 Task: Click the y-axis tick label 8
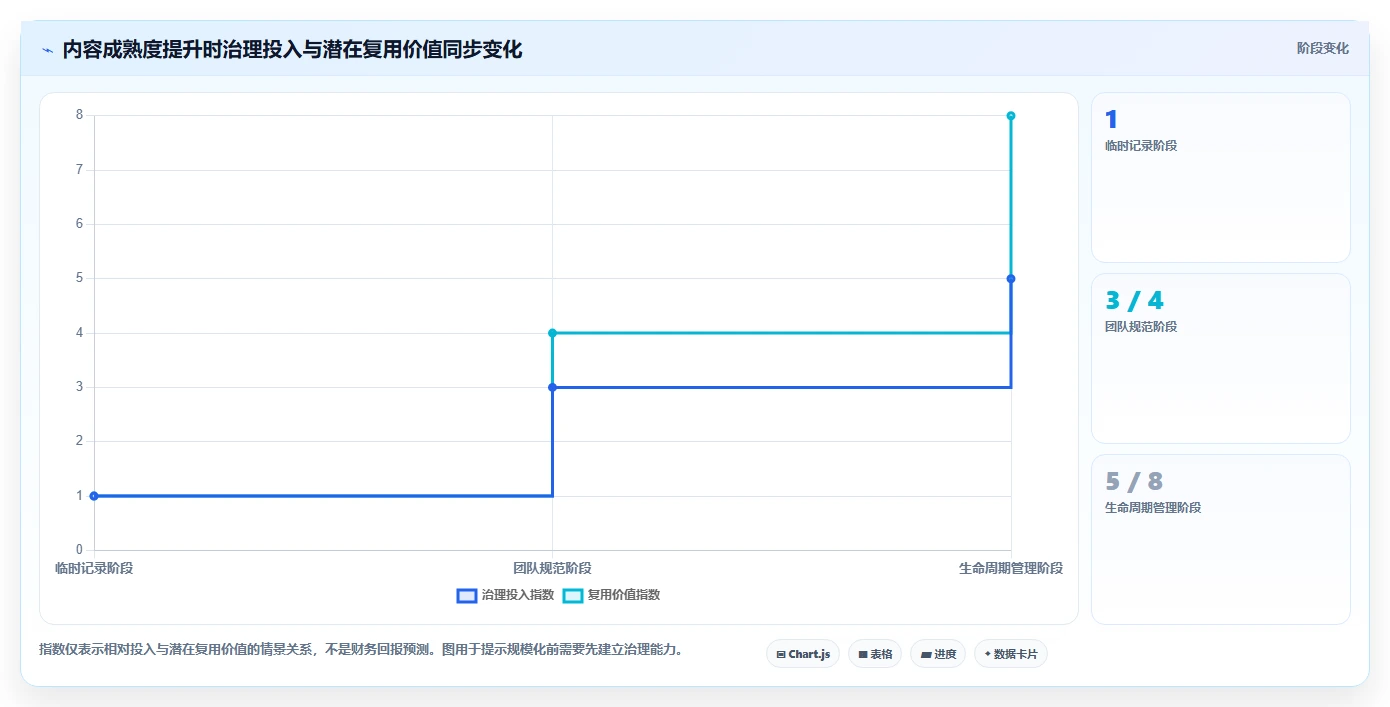click(79, 115)
